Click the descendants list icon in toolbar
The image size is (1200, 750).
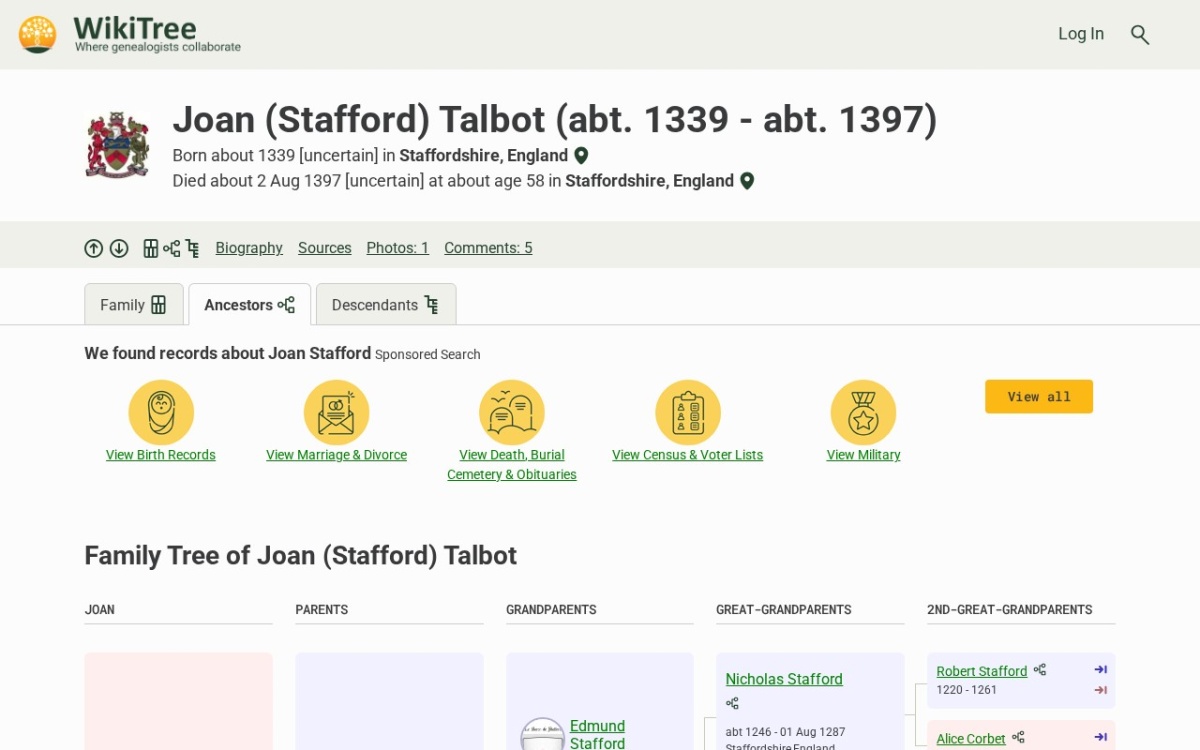coord(192,248)
